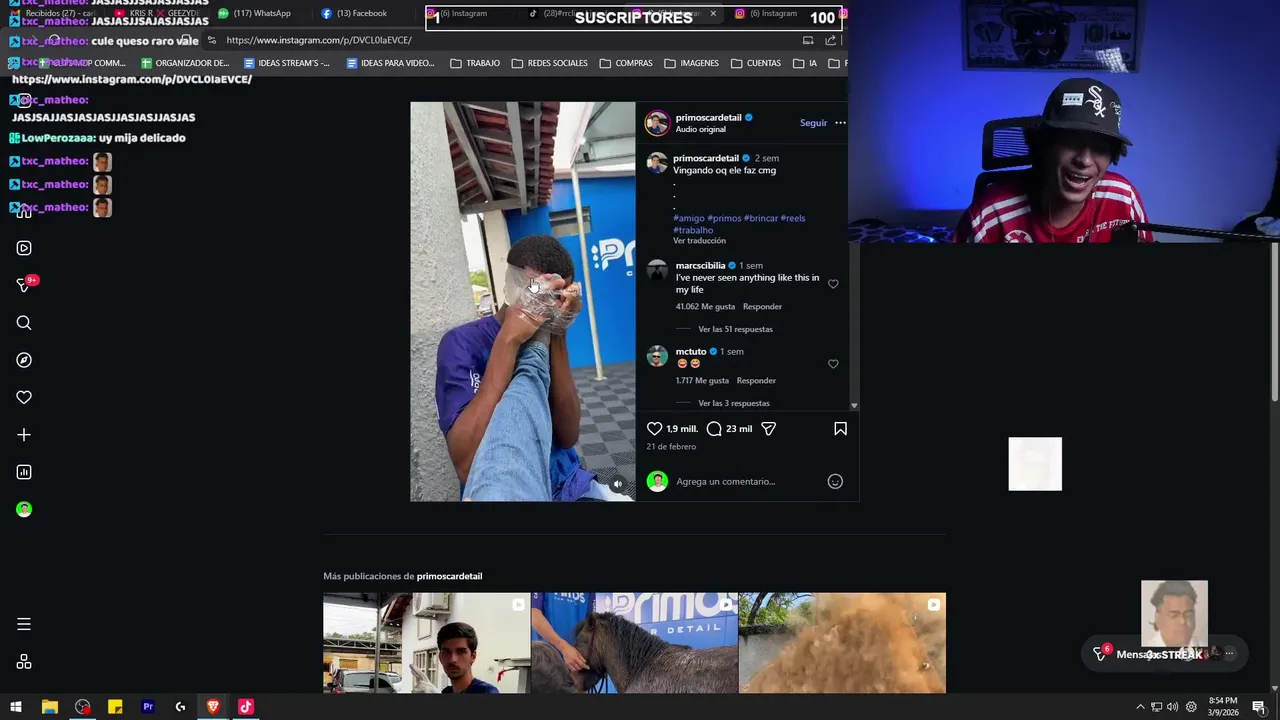Screen dimensions: 1280x720
Task: Reply to marcscibilia's comment with Responder
Action: tap(762, 307)
